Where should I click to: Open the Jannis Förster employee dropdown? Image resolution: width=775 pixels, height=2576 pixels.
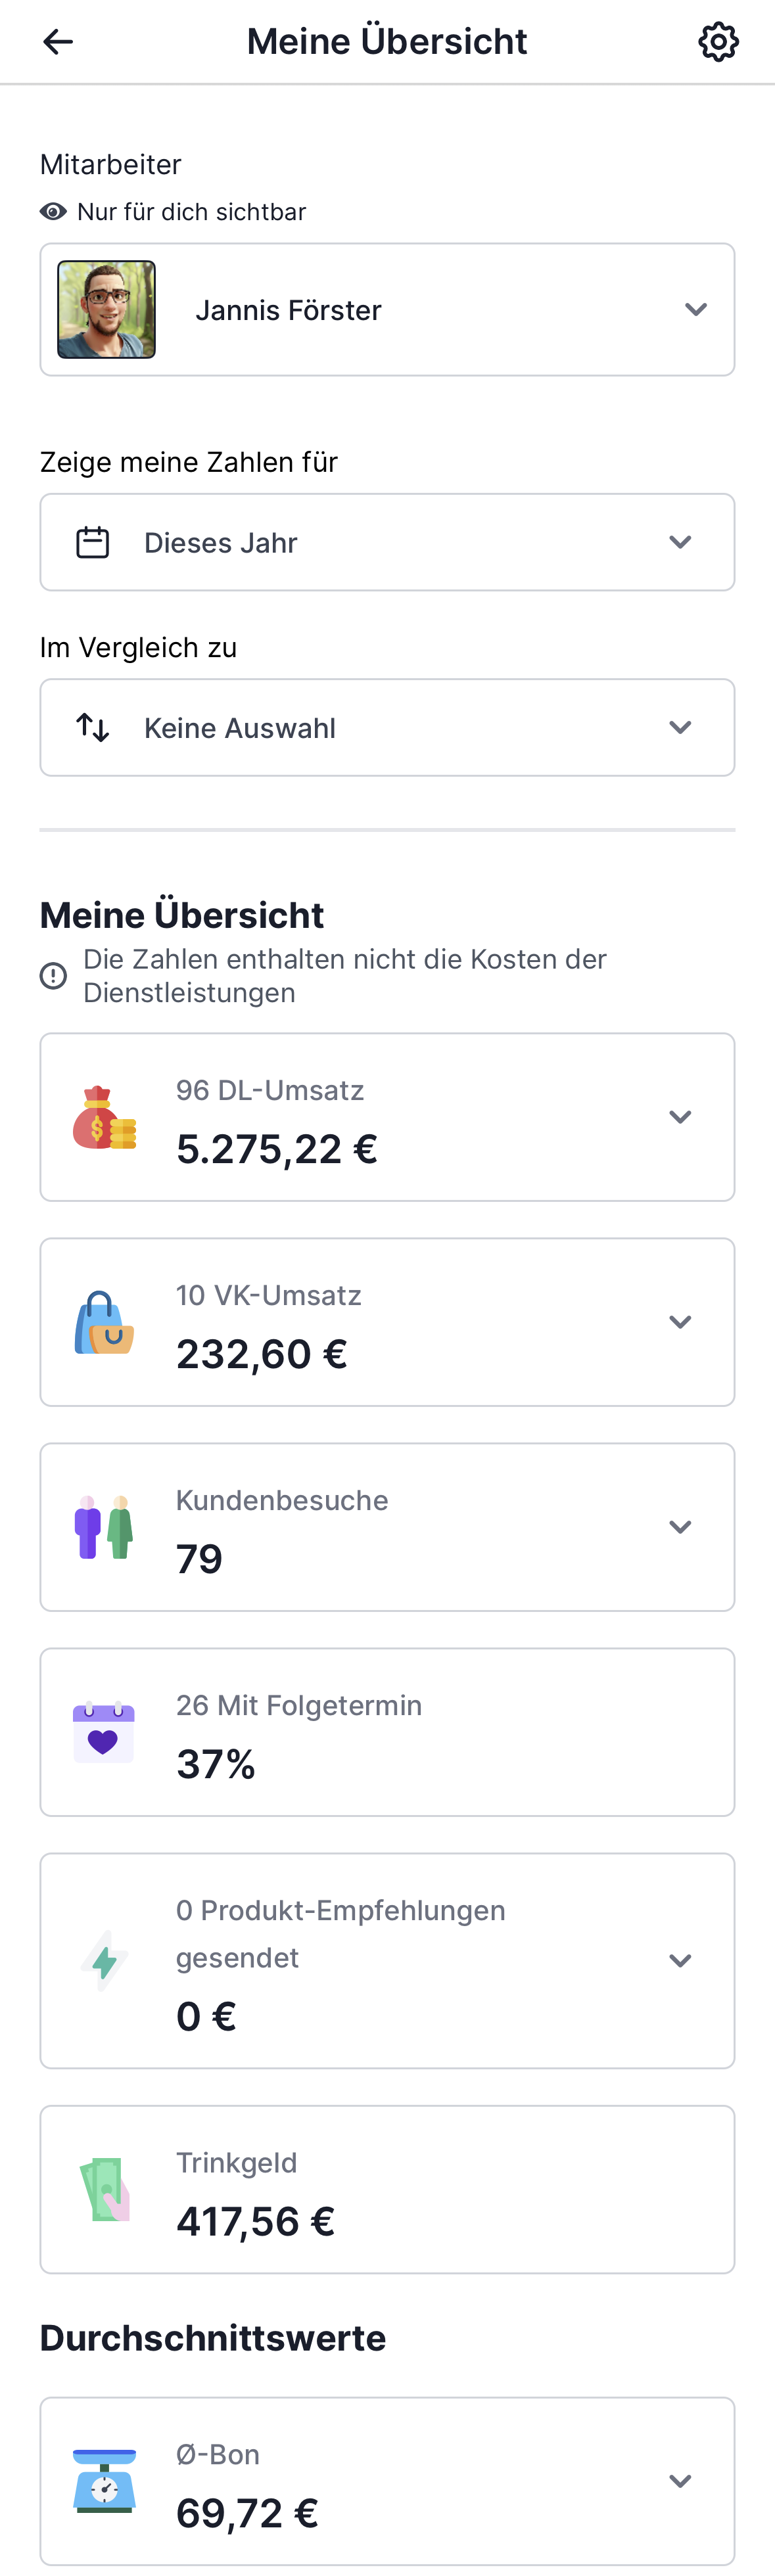(x=387, y=310)
